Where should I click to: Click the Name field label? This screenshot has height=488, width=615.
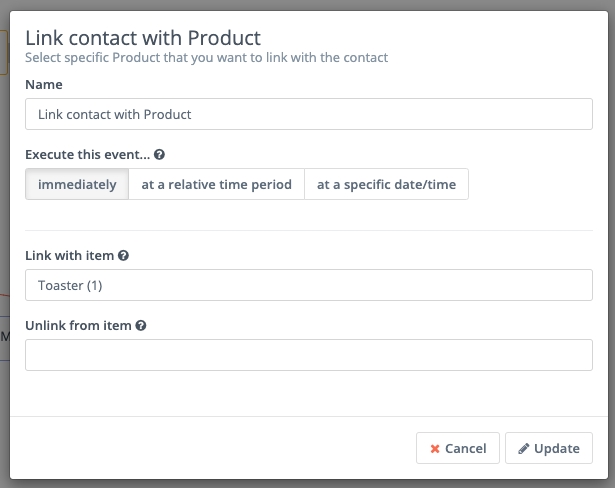point(44,85)
